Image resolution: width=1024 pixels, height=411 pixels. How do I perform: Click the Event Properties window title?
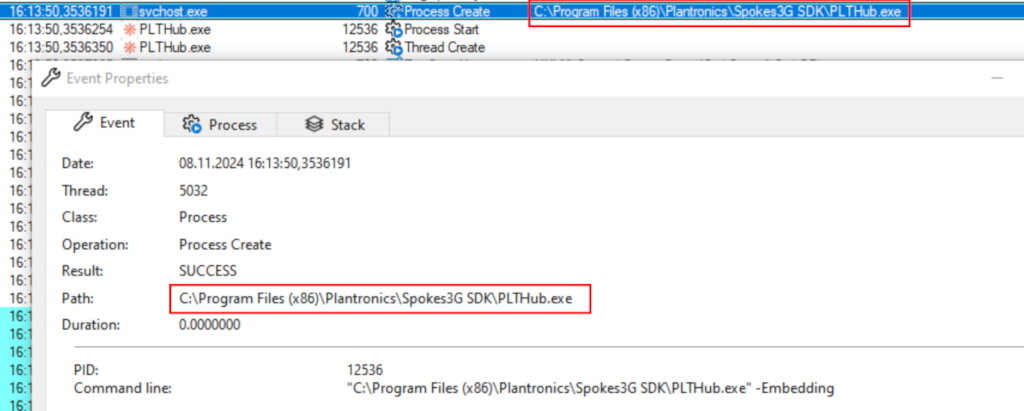click(117, 78)
